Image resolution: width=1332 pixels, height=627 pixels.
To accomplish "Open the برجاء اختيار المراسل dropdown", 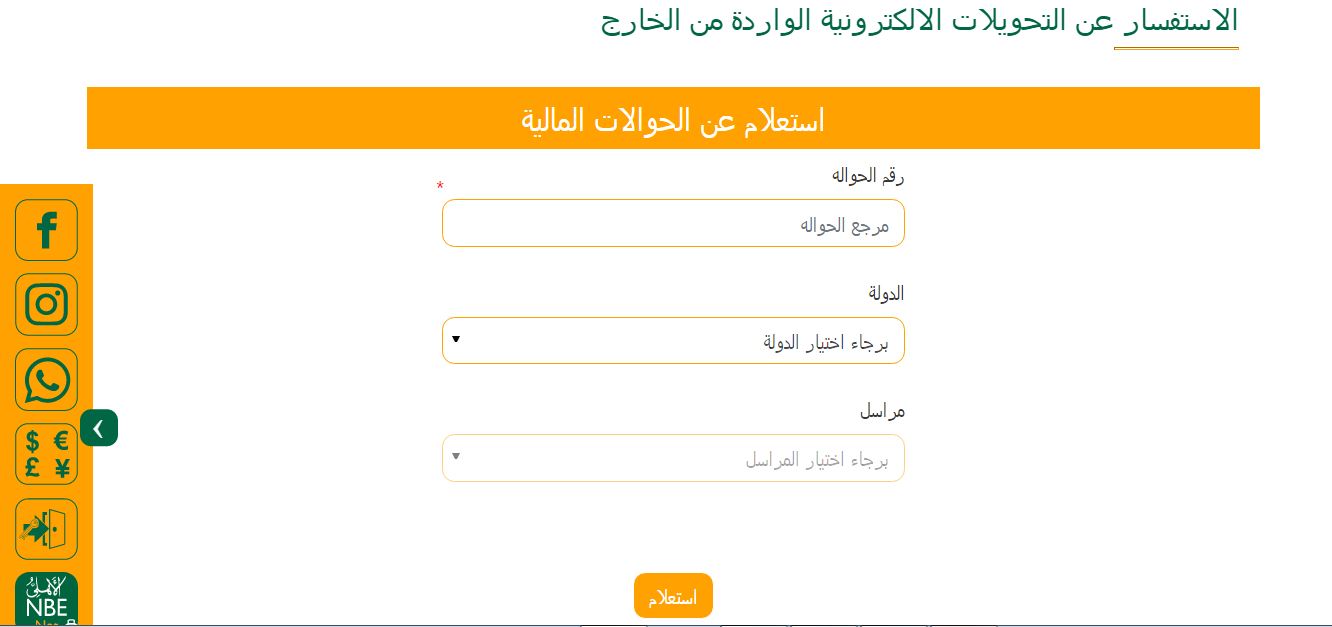I will [x=673, y=458].
